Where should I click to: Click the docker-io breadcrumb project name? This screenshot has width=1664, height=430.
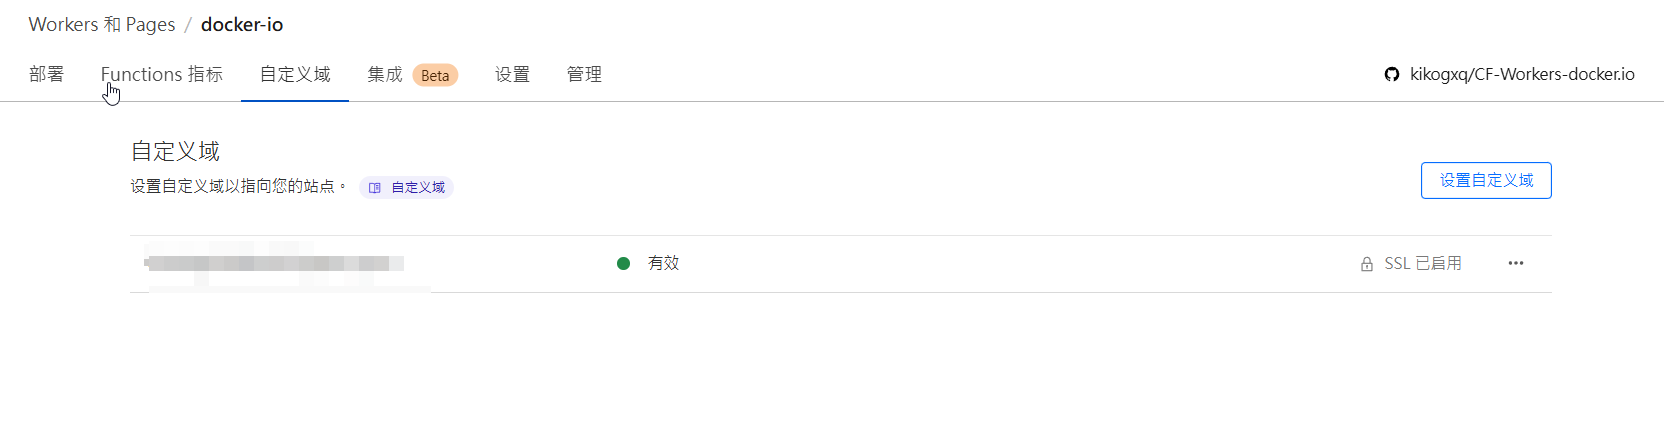(x=242, y=24)
